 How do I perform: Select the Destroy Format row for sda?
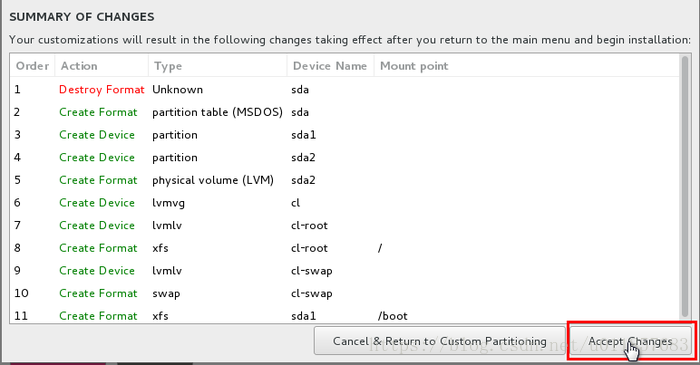[345, 89]
